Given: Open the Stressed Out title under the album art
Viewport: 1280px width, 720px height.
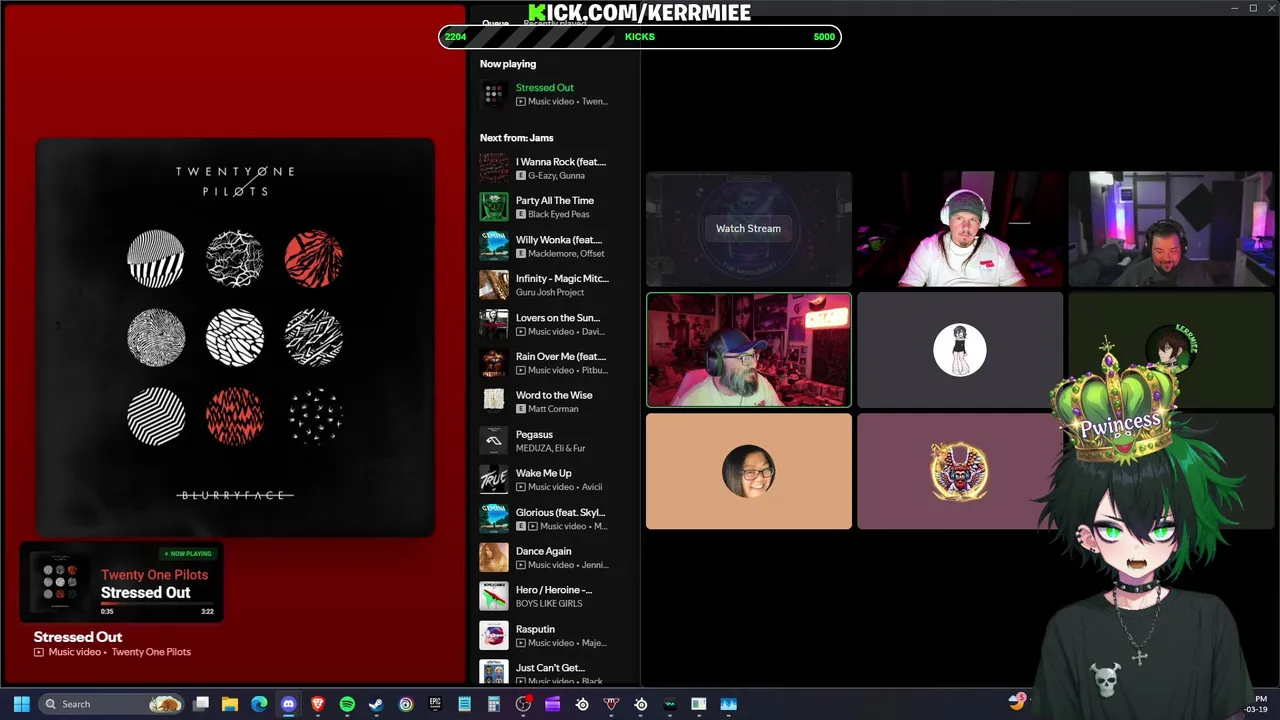Looking at the screenshot, I should (78, 637).
